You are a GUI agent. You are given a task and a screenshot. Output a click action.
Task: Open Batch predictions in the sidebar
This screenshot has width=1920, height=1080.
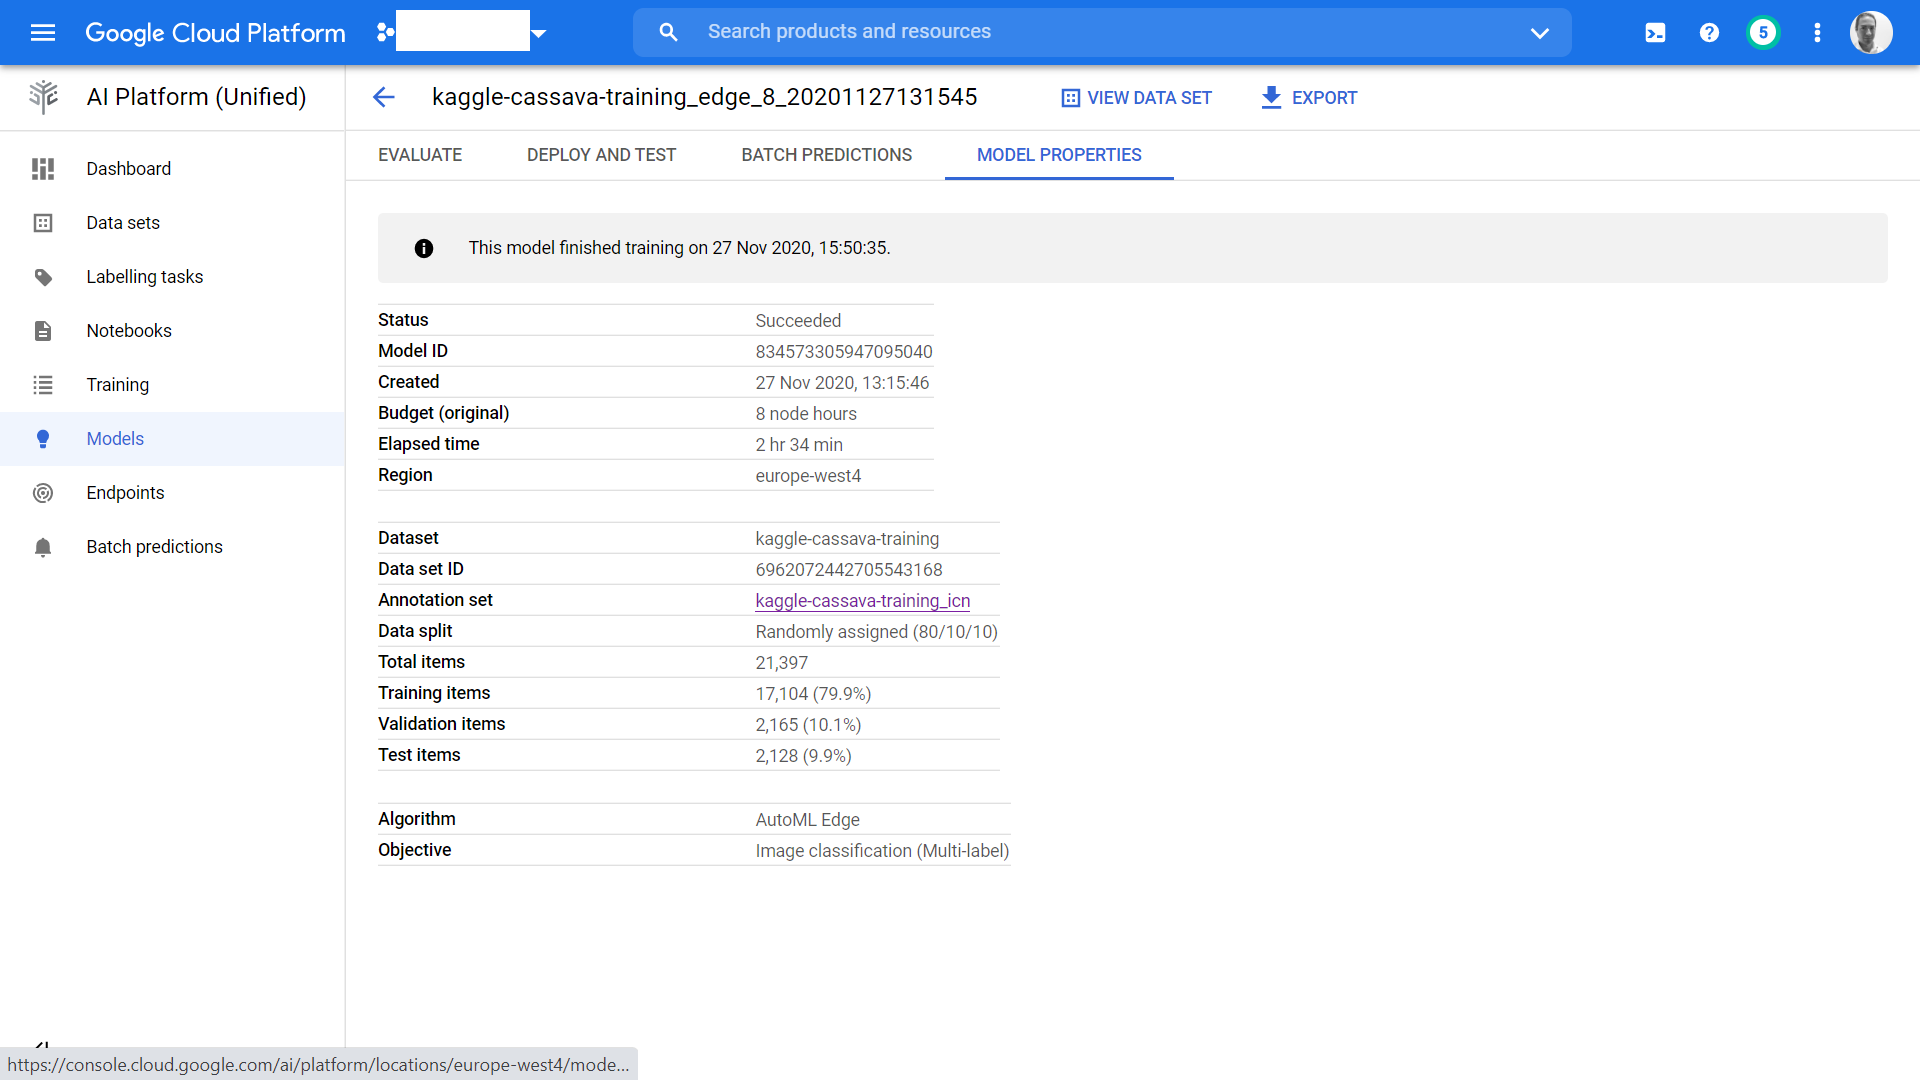pyautogui.click(x=154, y=547)
